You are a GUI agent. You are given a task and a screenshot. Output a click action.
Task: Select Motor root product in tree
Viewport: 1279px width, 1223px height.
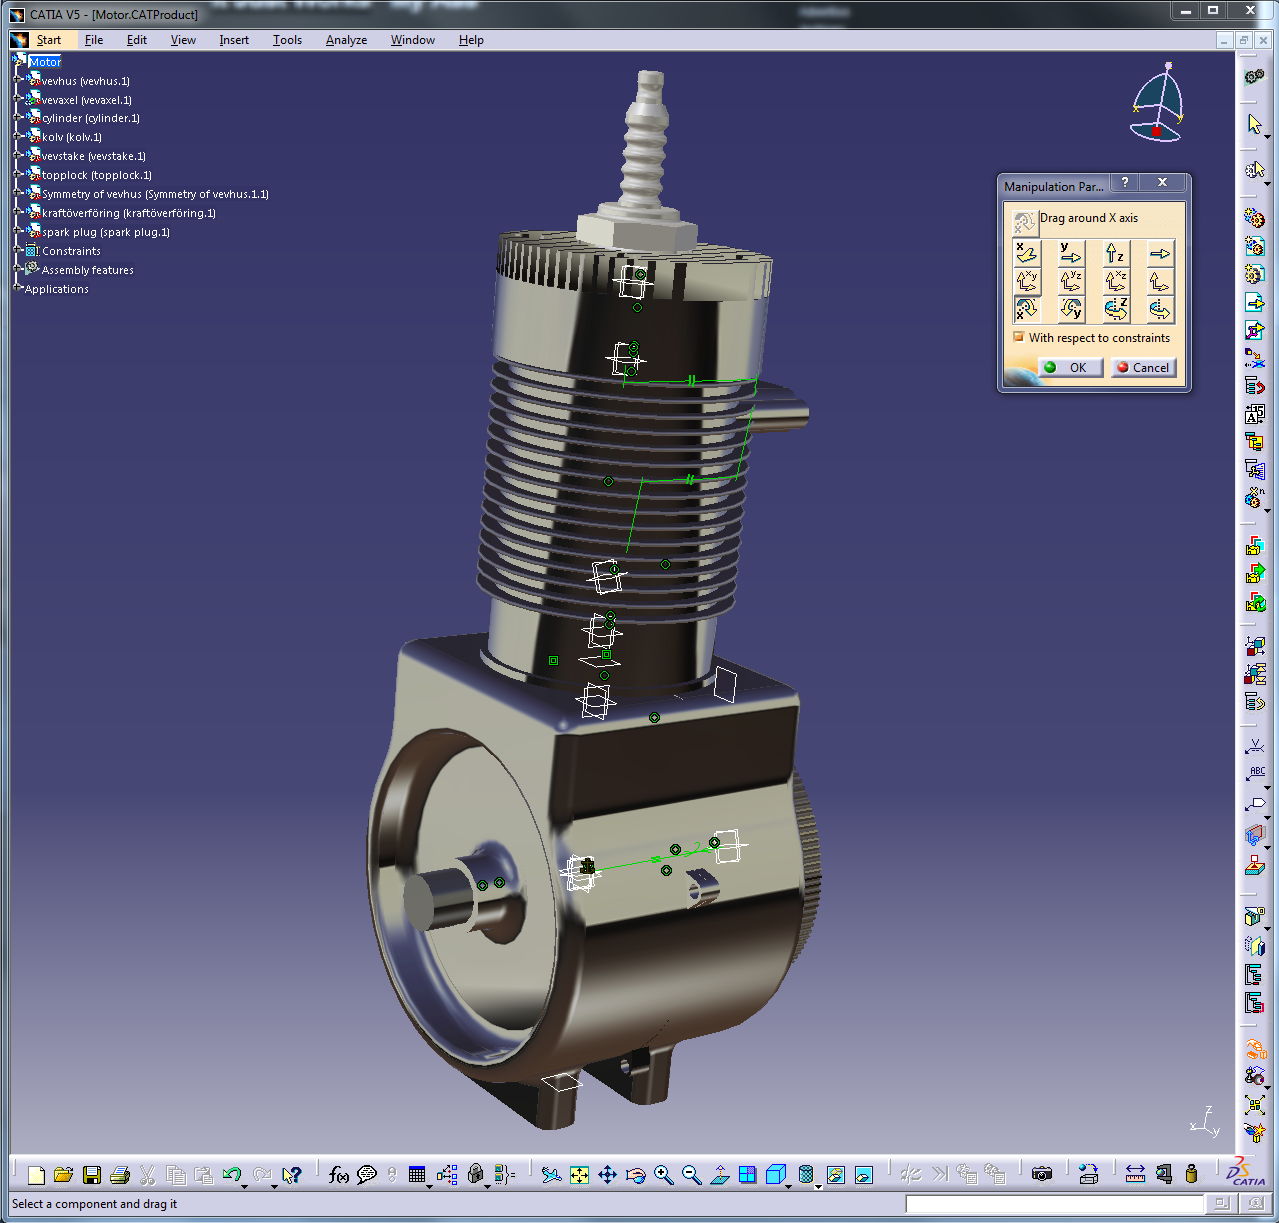click(45, 62)
